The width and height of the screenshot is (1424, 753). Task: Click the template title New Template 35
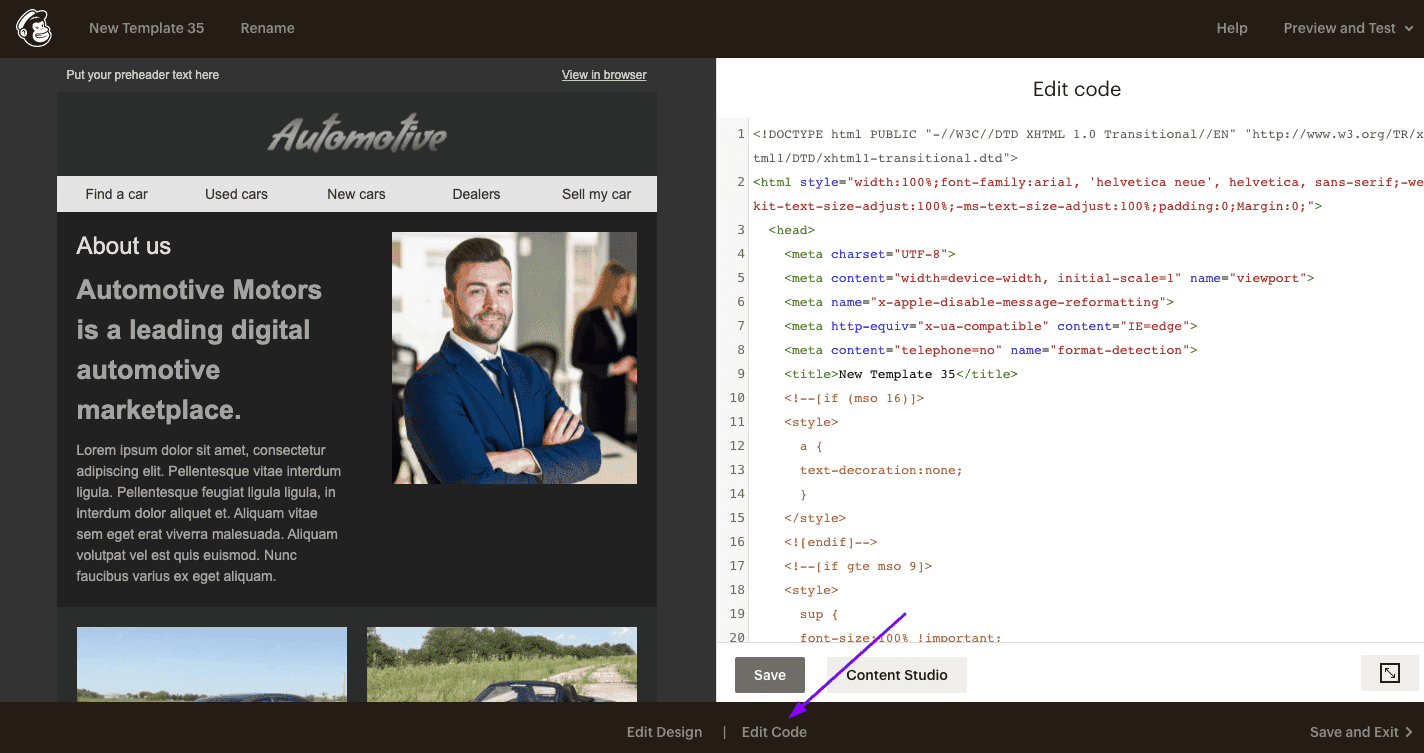(146, 28)
